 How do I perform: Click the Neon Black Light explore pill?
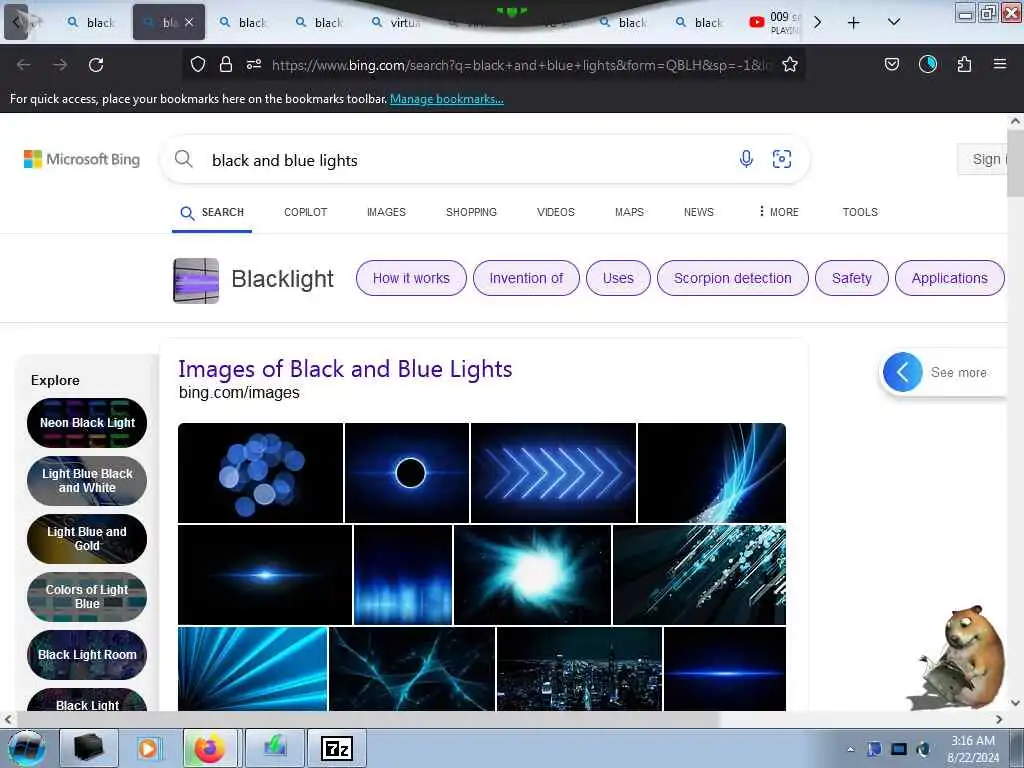[87, 423]
